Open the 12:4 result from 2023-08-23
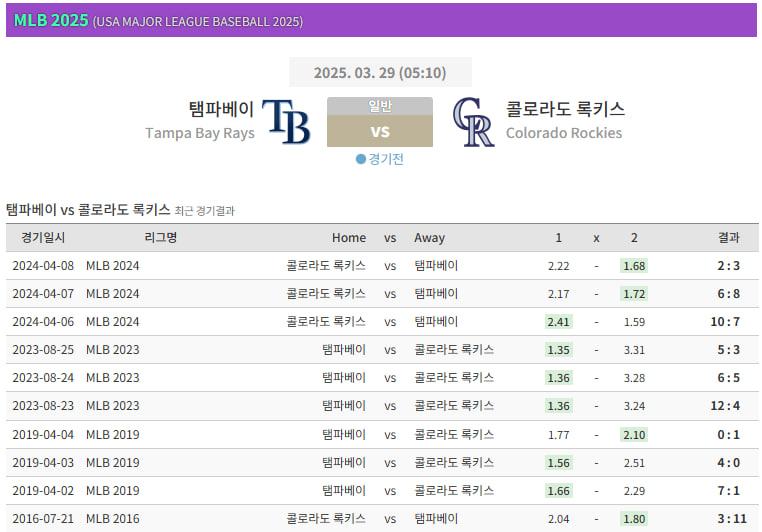The height and width of the screenshot is (532, 762). (x=725, y=406)
